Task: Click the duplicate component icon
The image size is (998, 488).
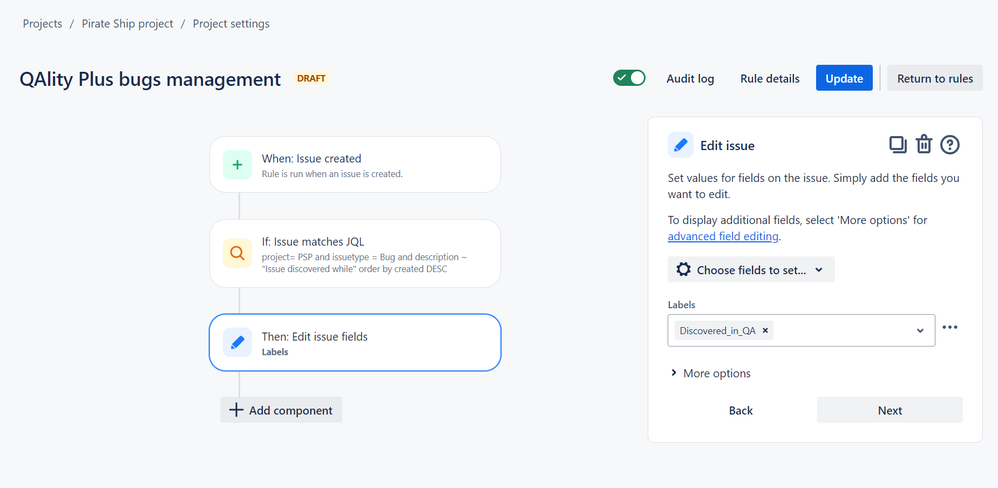Action: (x=897, y=145)
